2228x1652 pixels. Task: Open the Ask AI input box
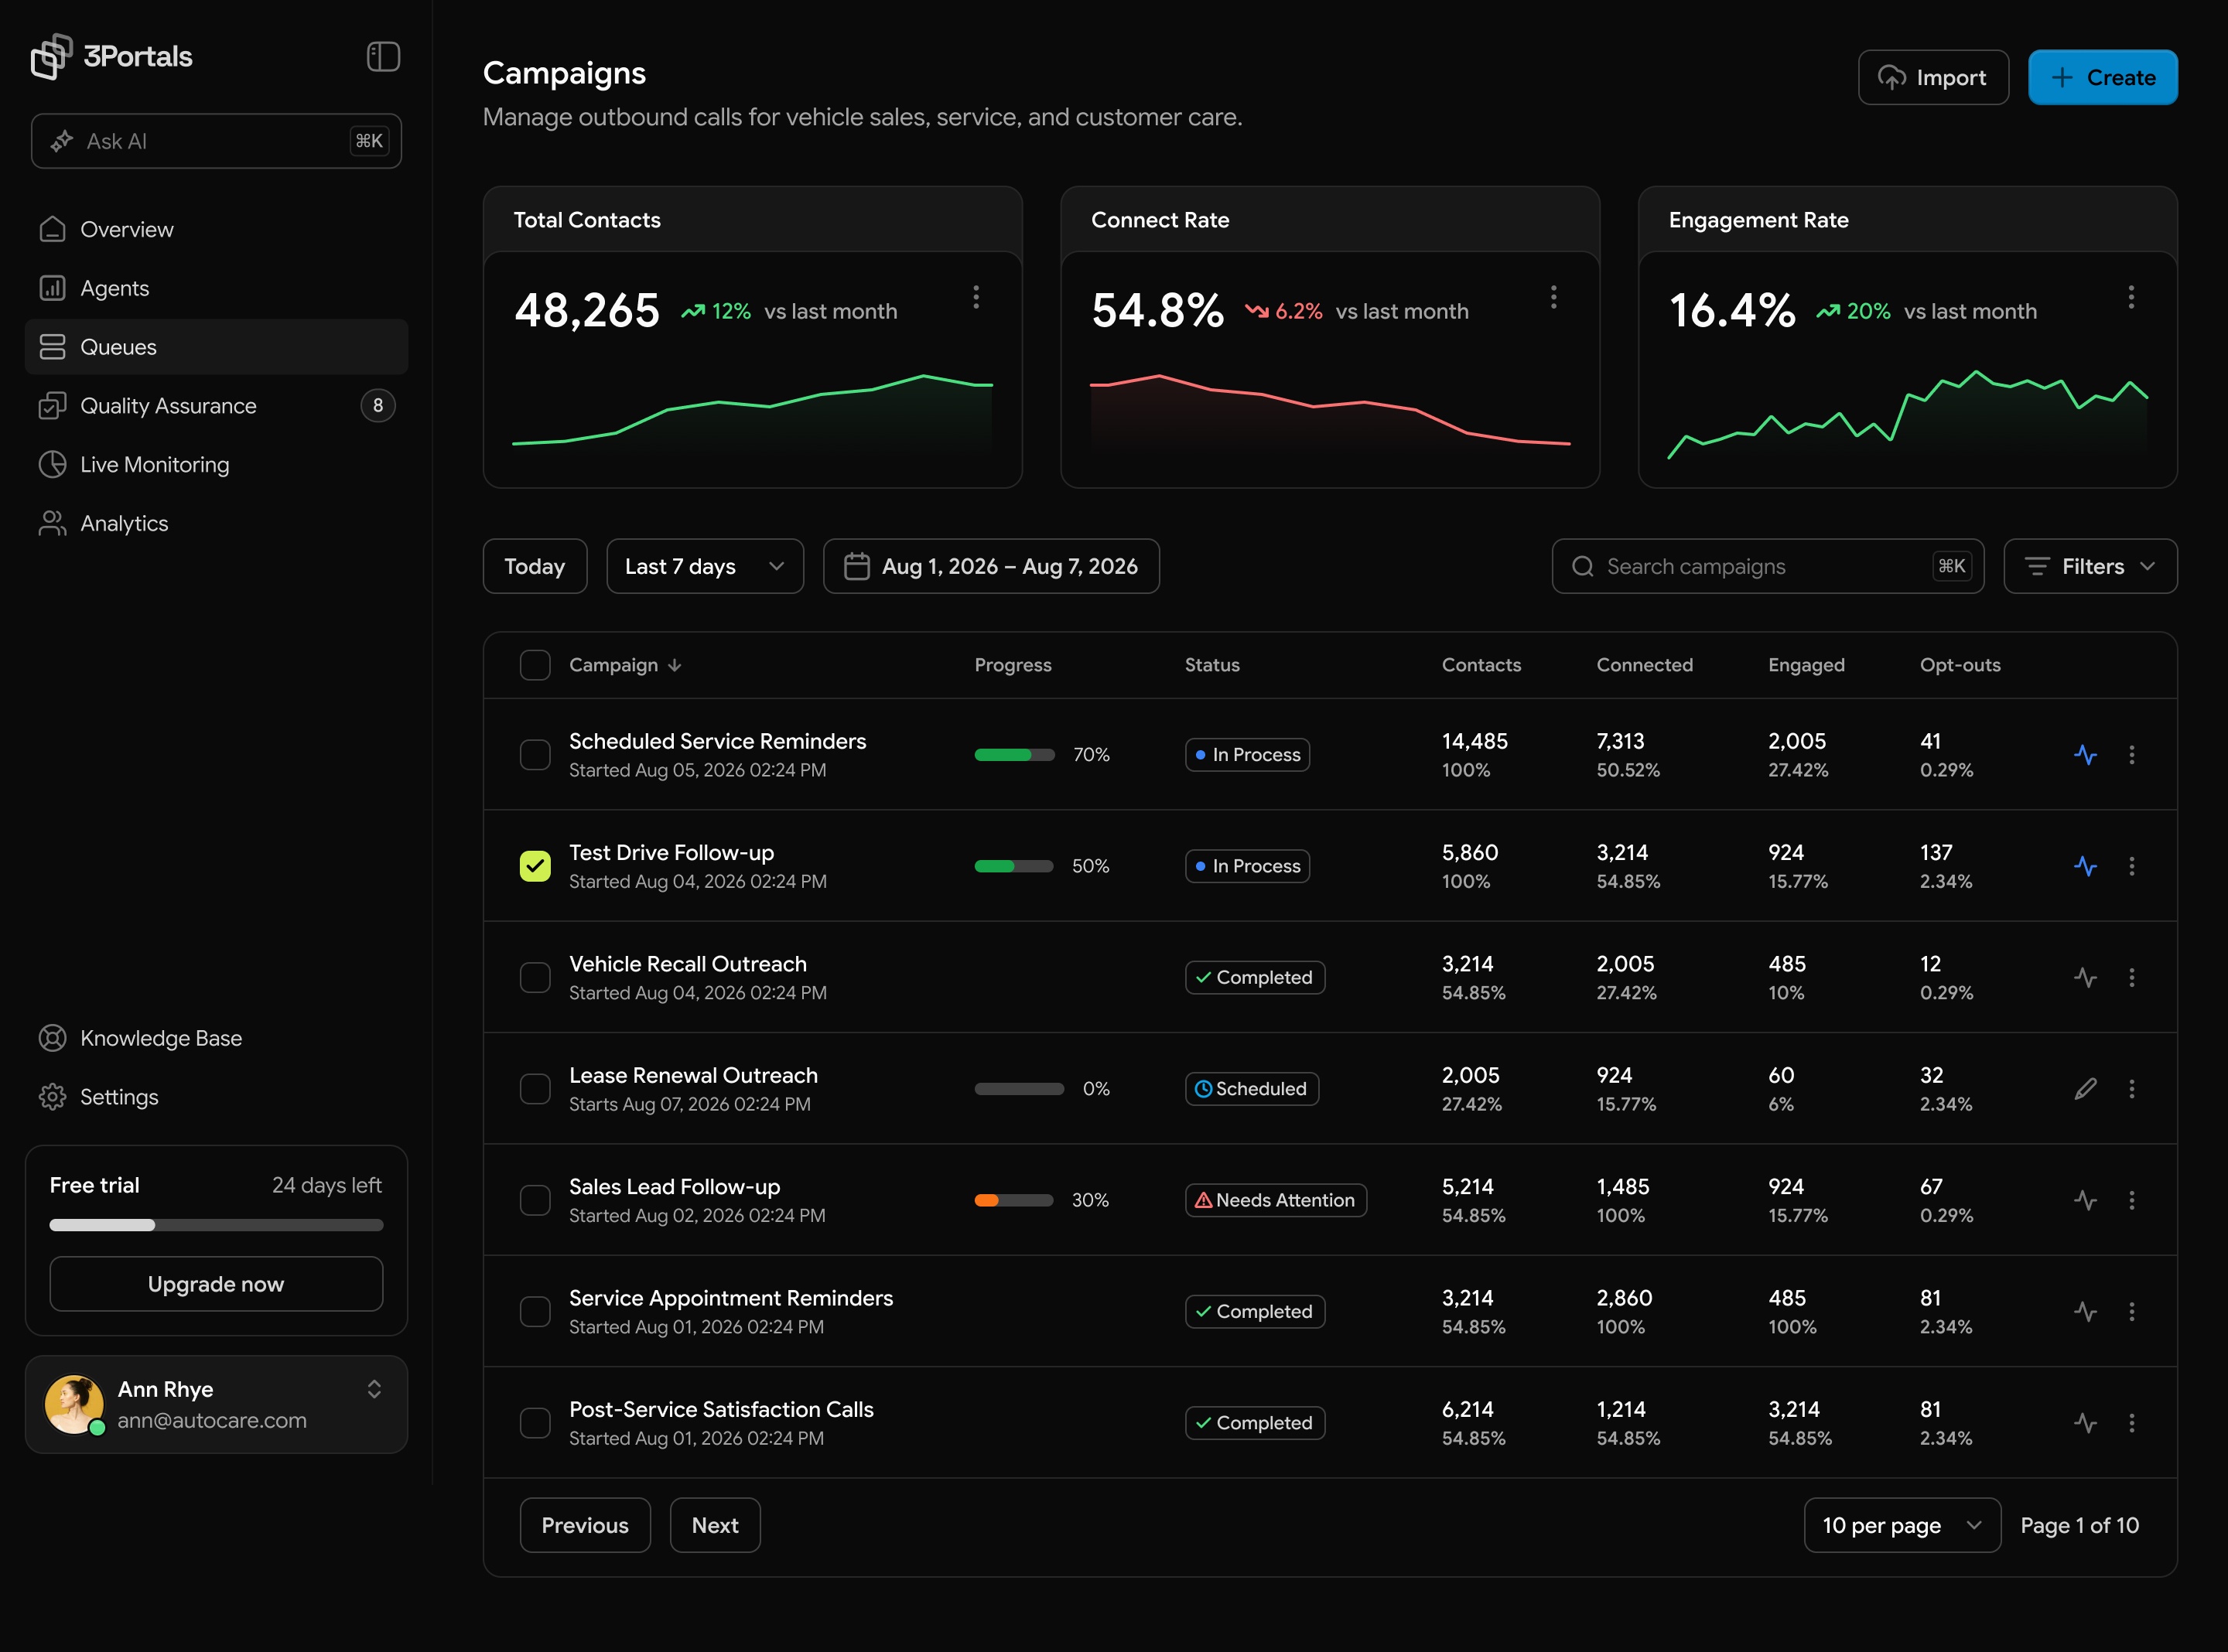pyautogui.click(x=216, y=141)
